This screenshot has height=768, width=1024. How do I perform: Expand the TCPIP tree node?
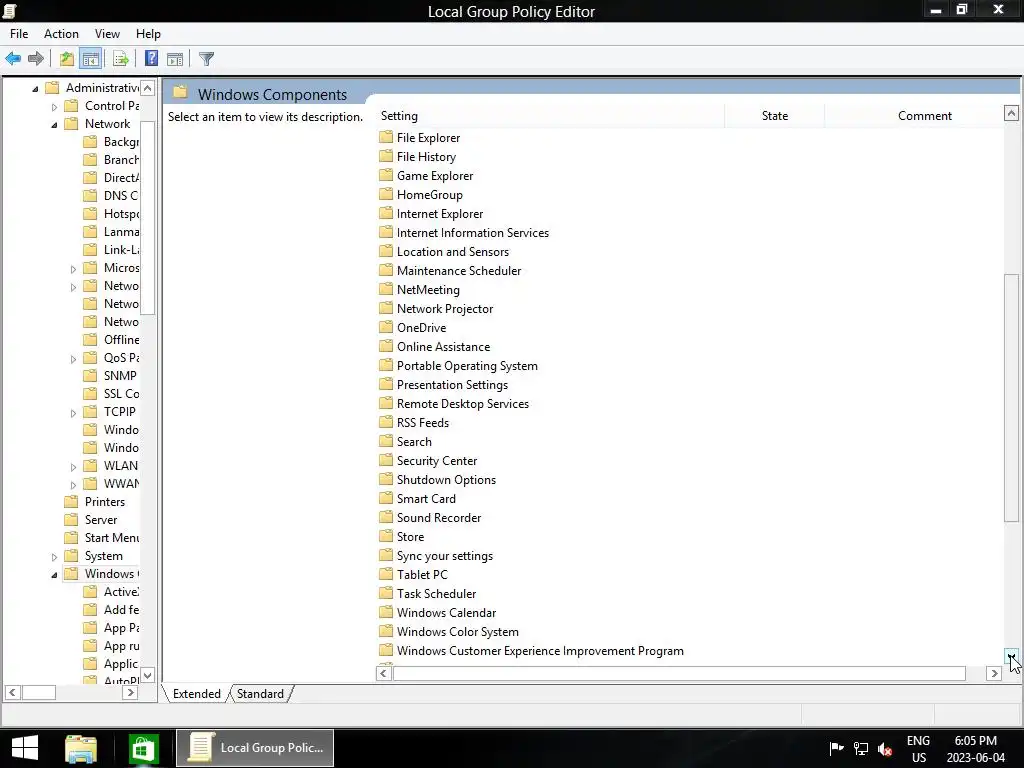pos(73,413)
